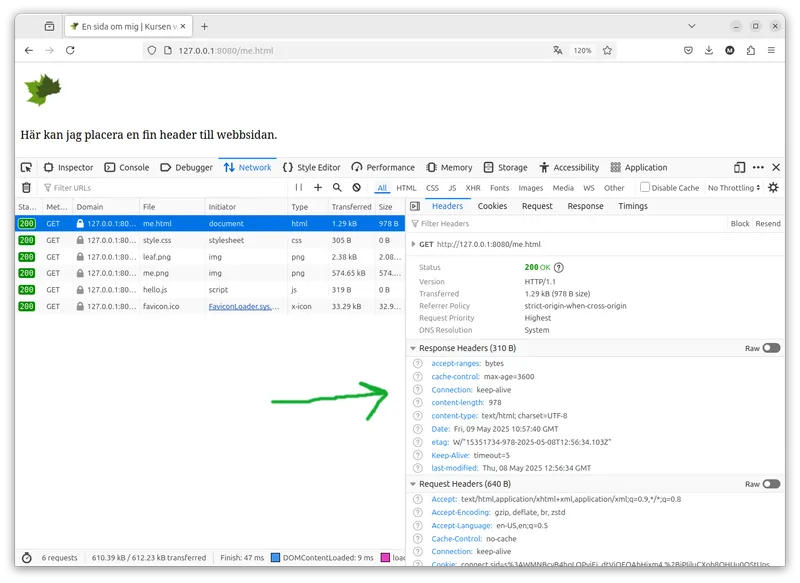Collapse the Request Headers section
Image resolution: width=800 pixels, height=583 pixels.
coord(413,484)
